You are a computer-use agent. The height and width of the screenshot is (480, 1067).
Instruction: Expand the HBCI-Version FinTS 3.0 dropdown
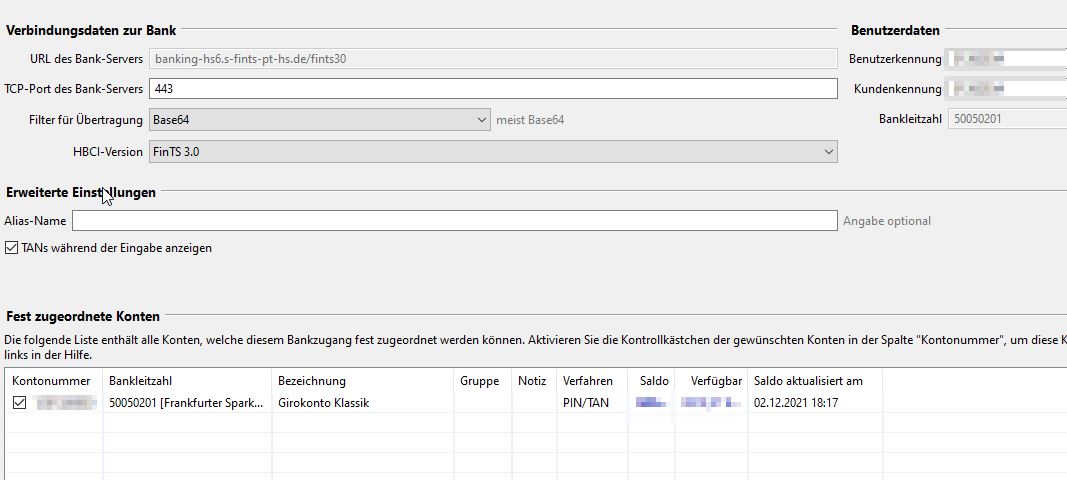(x=492, y=151)
